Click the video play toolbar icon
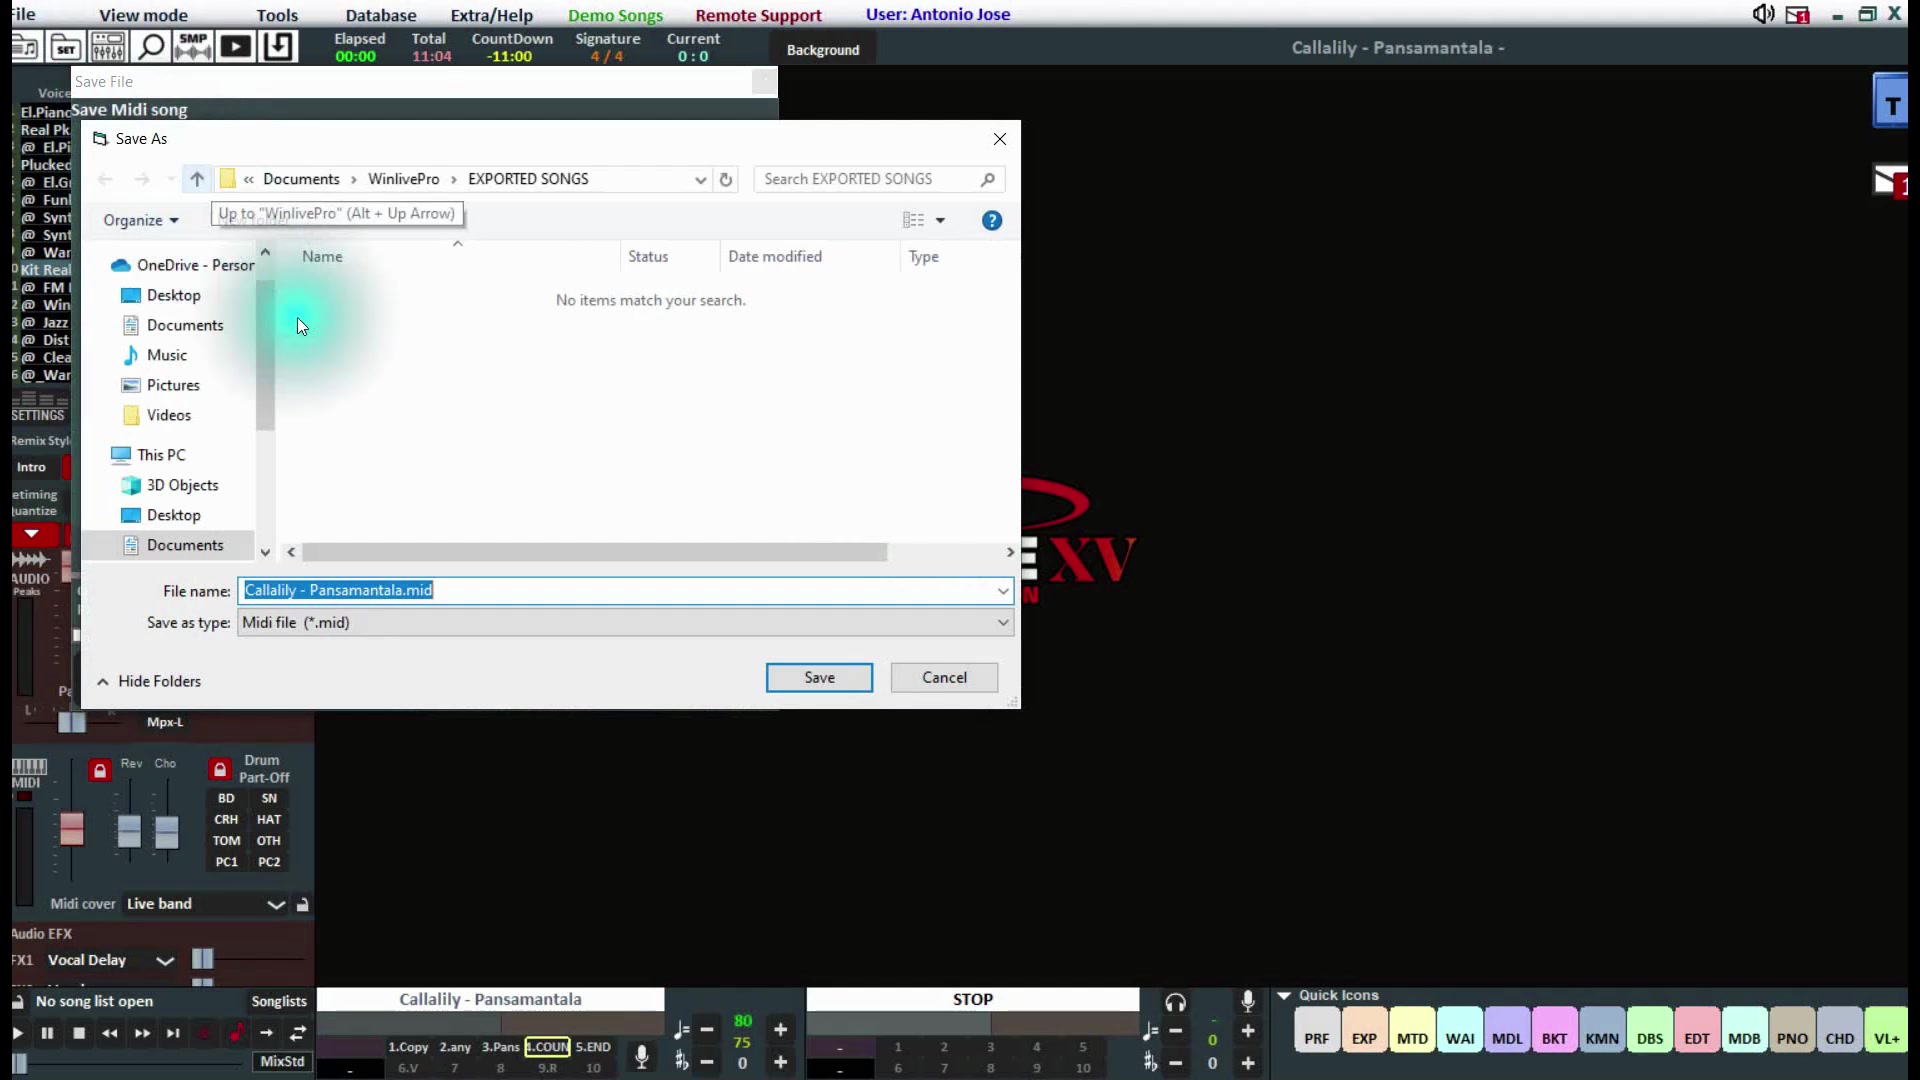 click(x=236, y=47)
